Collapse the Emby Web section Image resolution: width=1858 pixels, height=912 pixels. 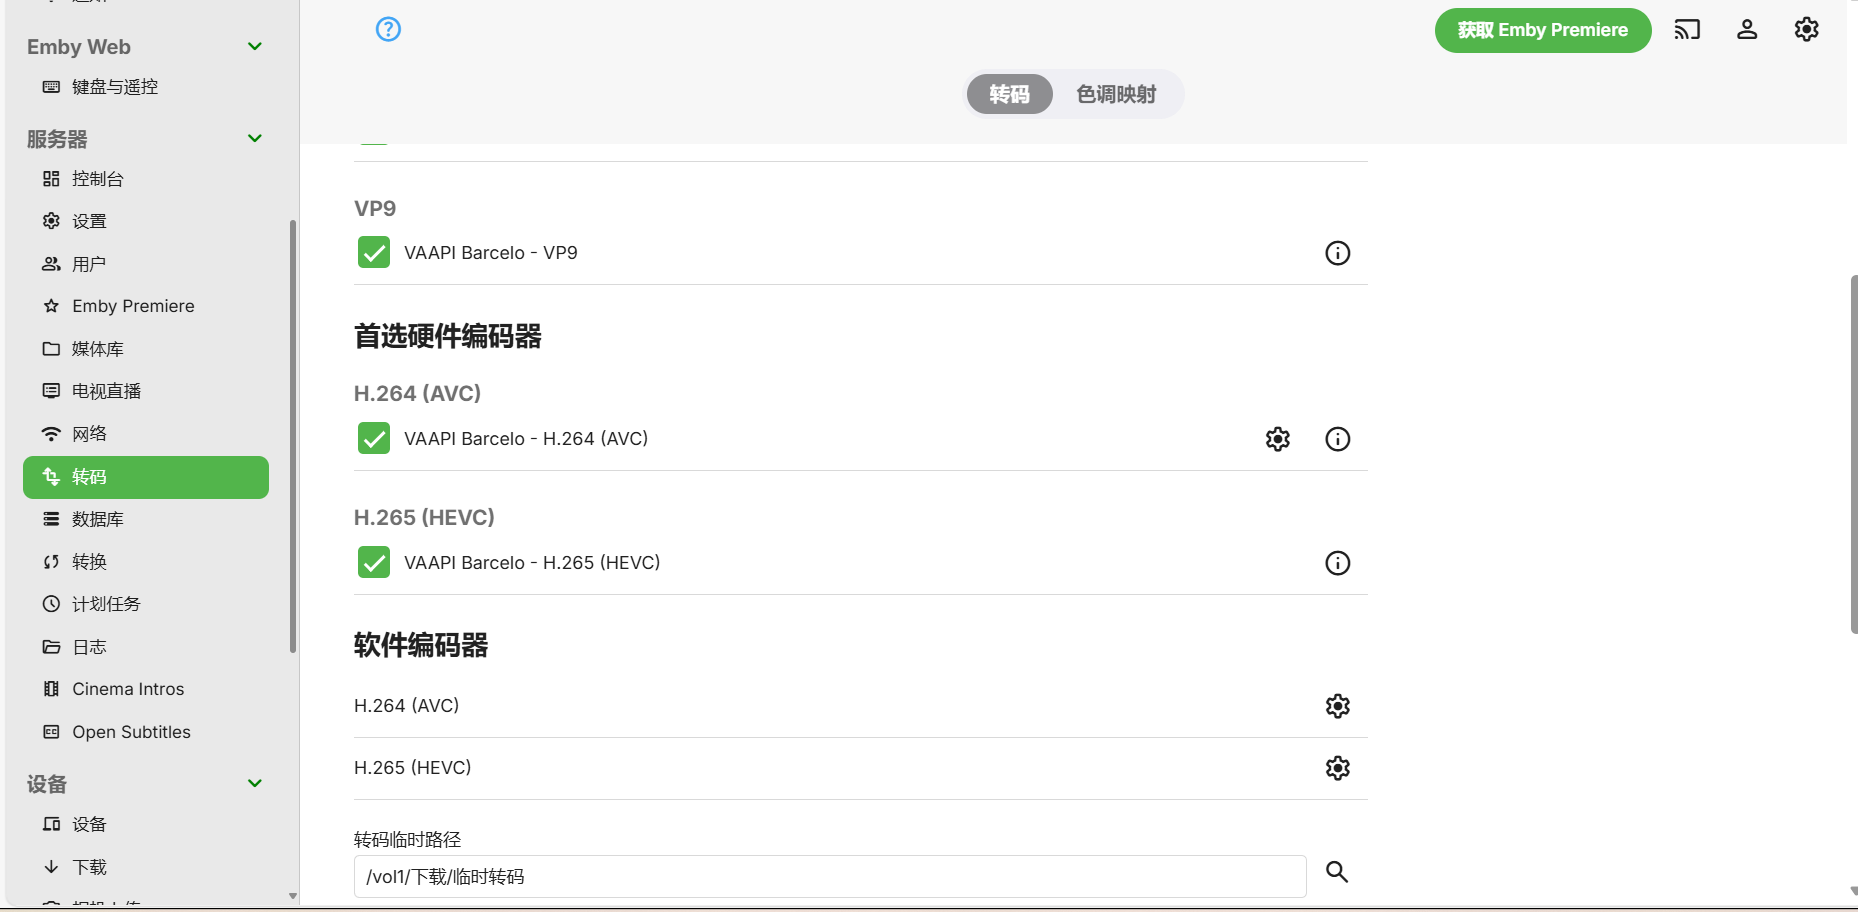tap(255, 47)
